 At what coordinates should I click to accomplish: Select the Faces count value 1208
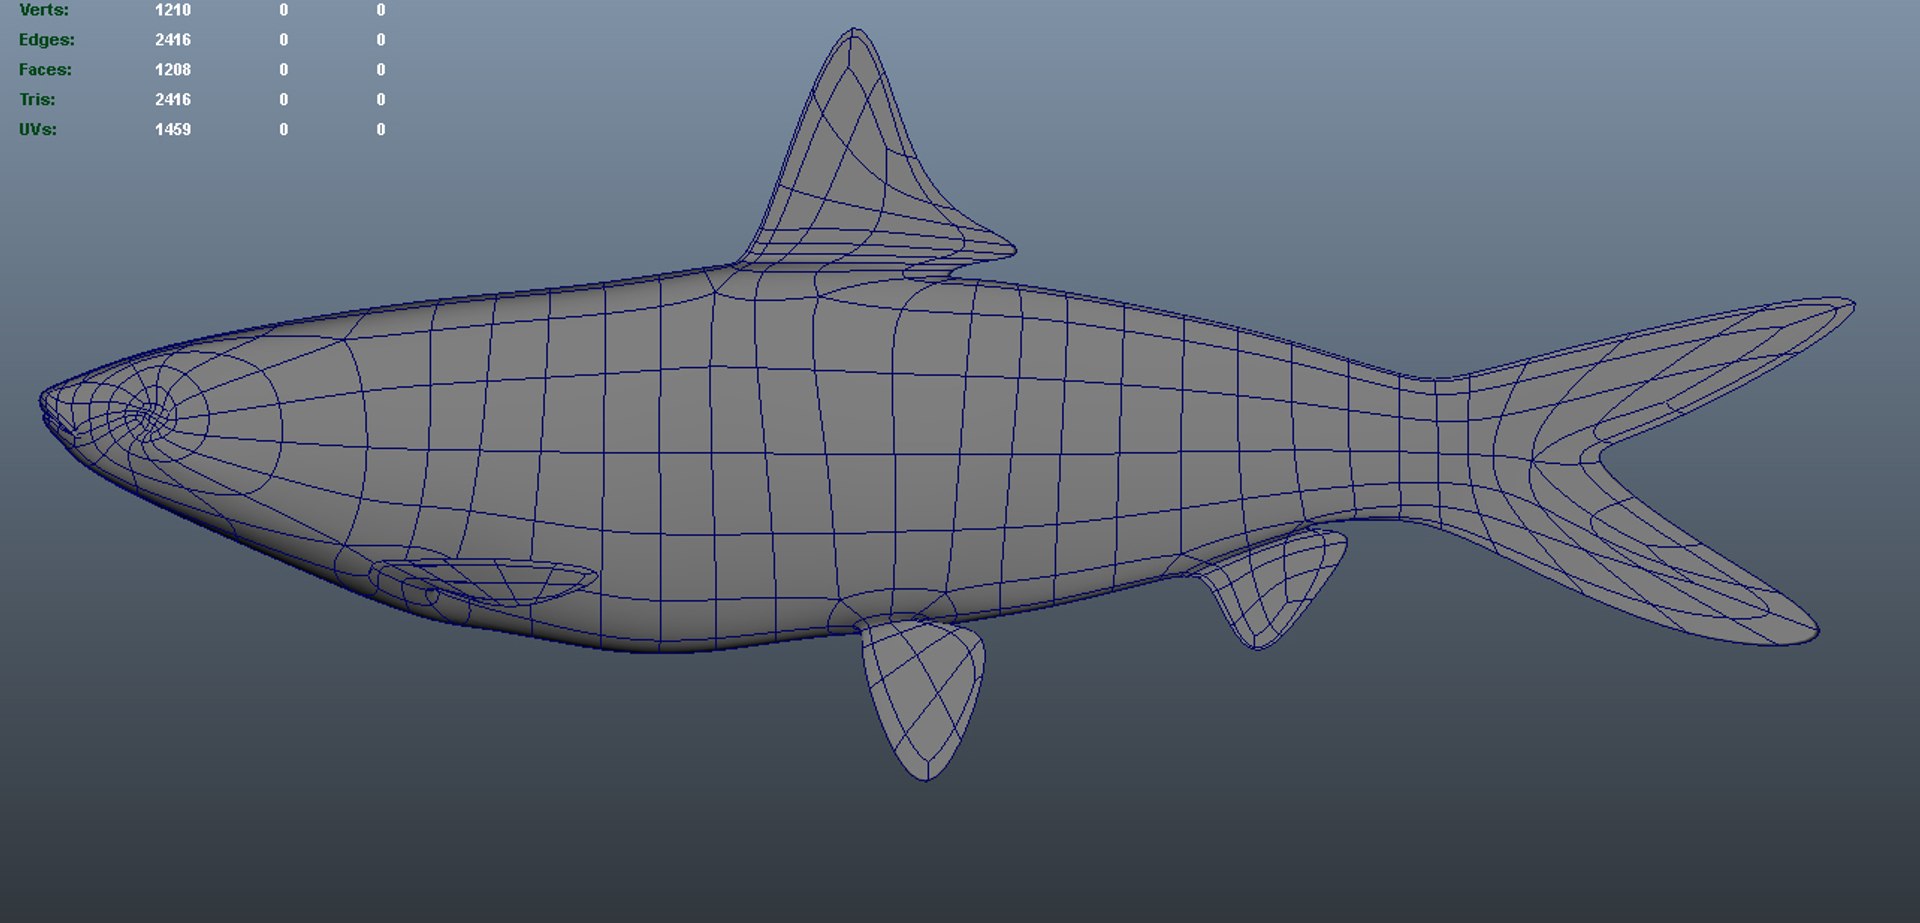click(x=173, y=70)
